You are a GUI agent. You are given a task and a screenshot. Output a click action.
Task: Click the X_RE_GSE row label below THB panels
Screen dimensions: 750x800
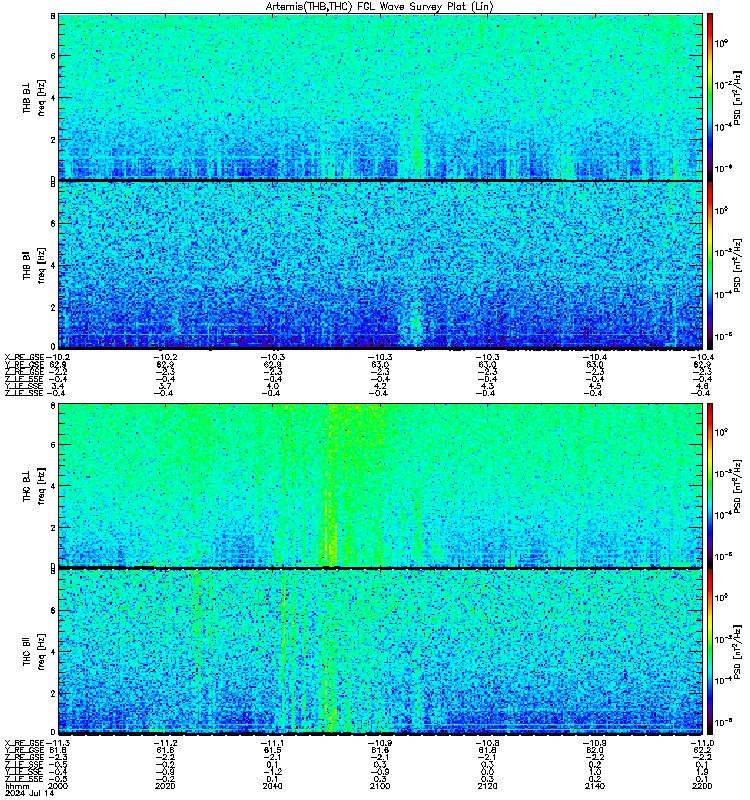click(x=24, y=357)
